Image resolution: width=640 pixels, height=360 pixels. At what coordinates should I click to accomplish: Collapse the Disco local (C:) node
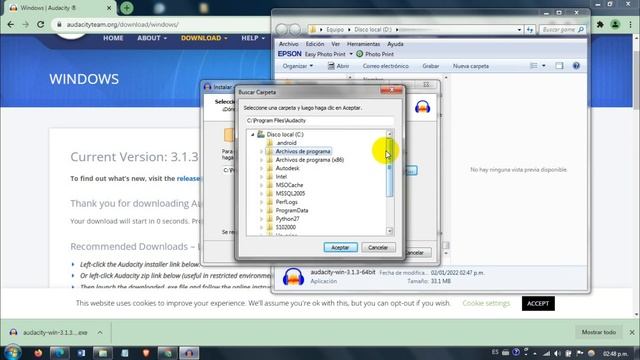[x=253, y=135]
